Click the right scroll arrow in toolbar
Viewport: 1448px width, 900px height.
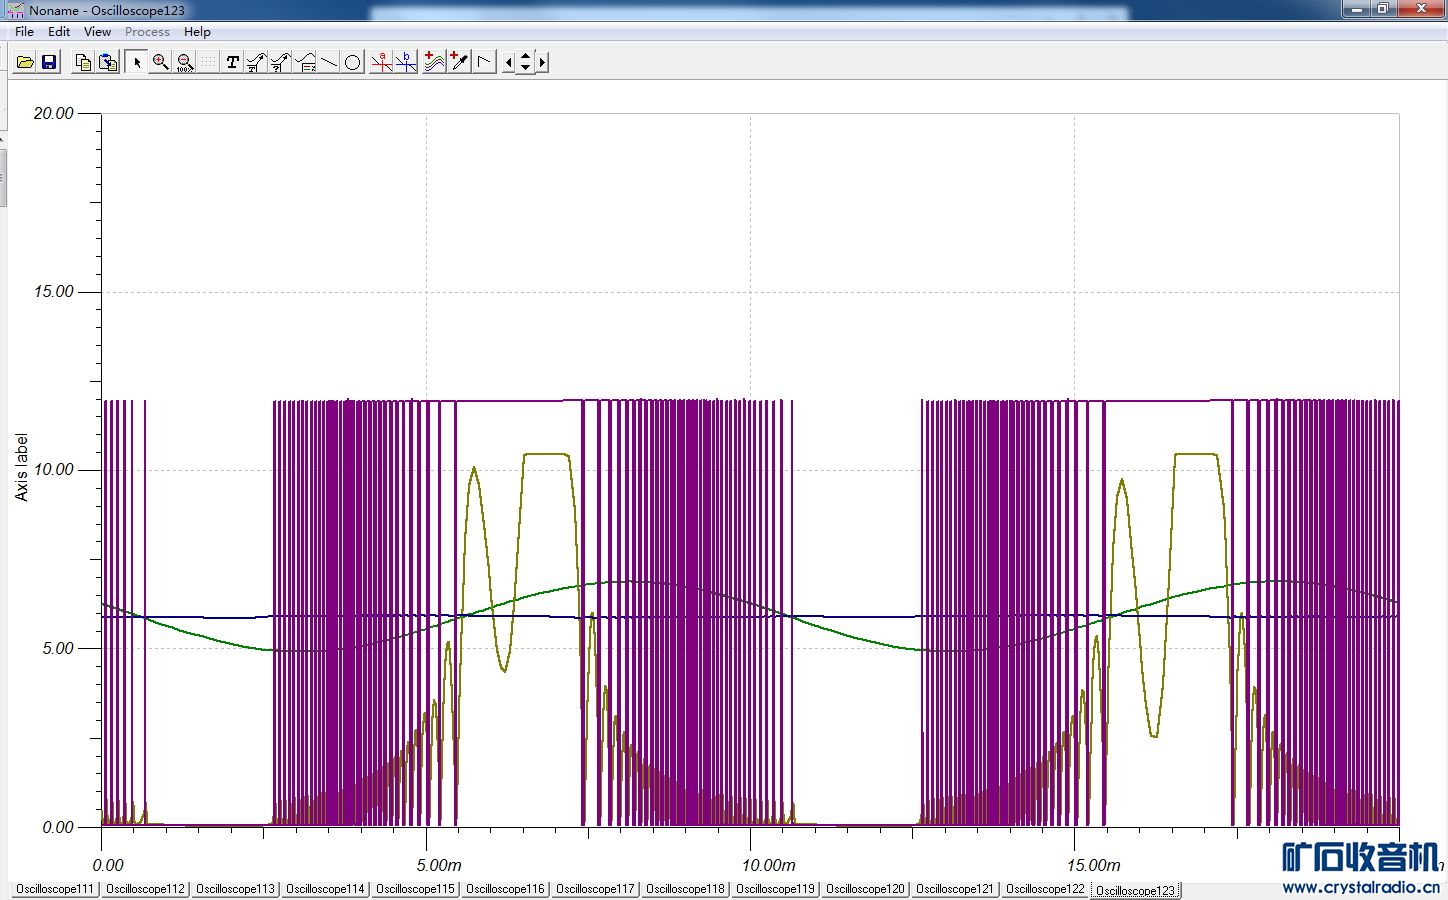pos(542,62)
